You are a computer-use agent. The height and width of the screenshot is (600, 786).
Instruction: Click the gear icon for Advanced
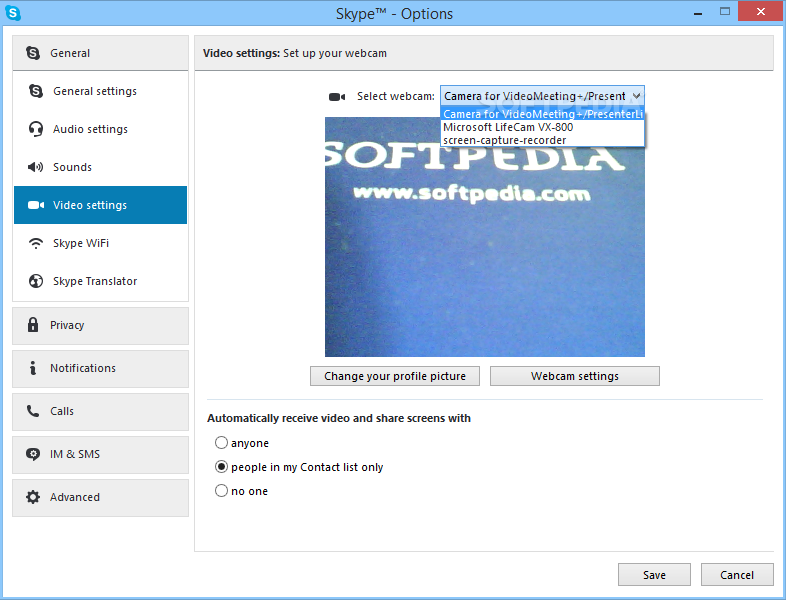33,497
